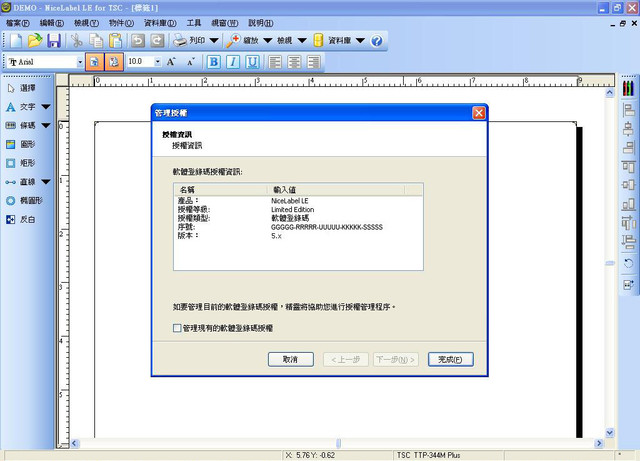Click the 取消 cancel button
The height and width of the screenshot is (461, 640).
click(291, 359)
